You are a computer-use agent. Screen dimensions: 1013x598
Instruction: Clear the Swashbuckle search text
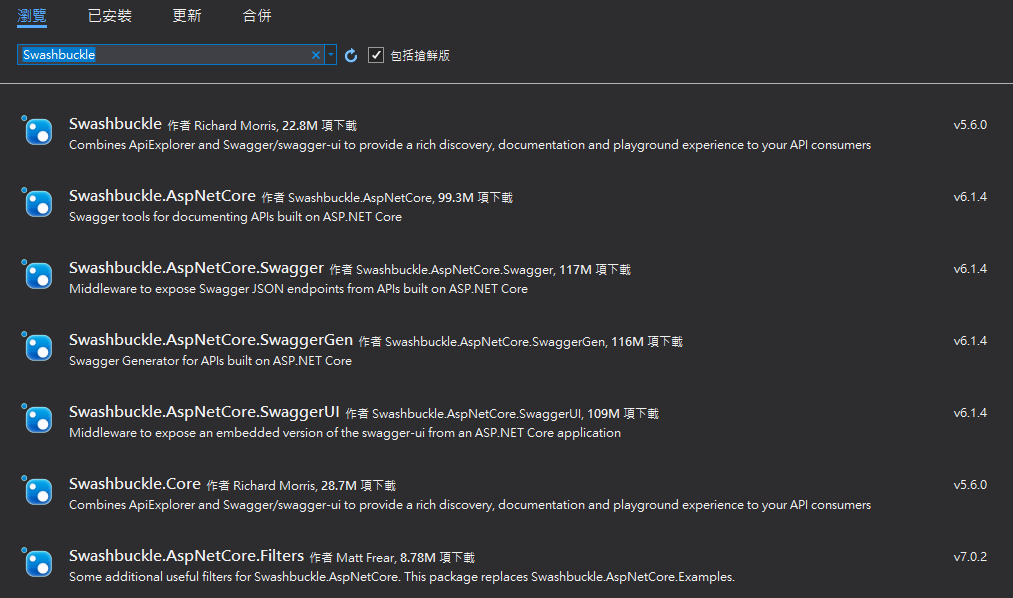click(316, 55)
